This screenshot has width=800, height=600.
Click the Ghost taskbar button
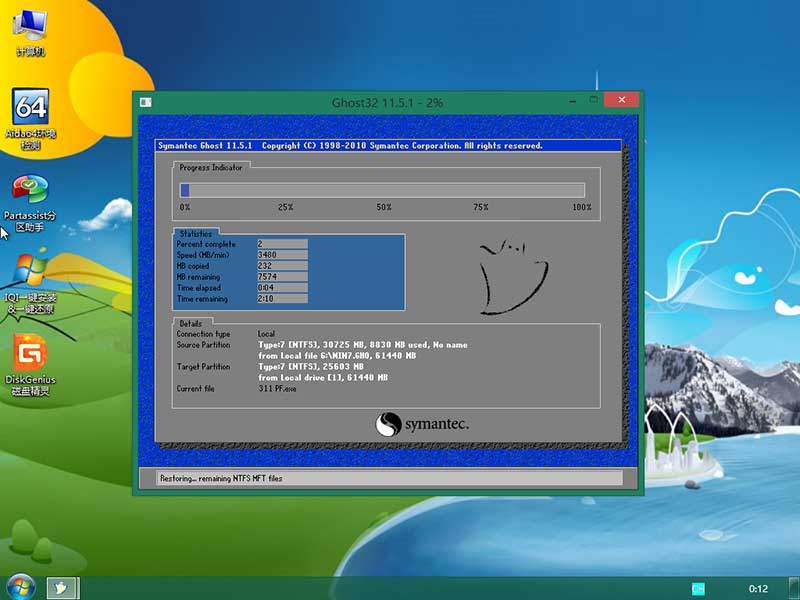tap(63, 588)
